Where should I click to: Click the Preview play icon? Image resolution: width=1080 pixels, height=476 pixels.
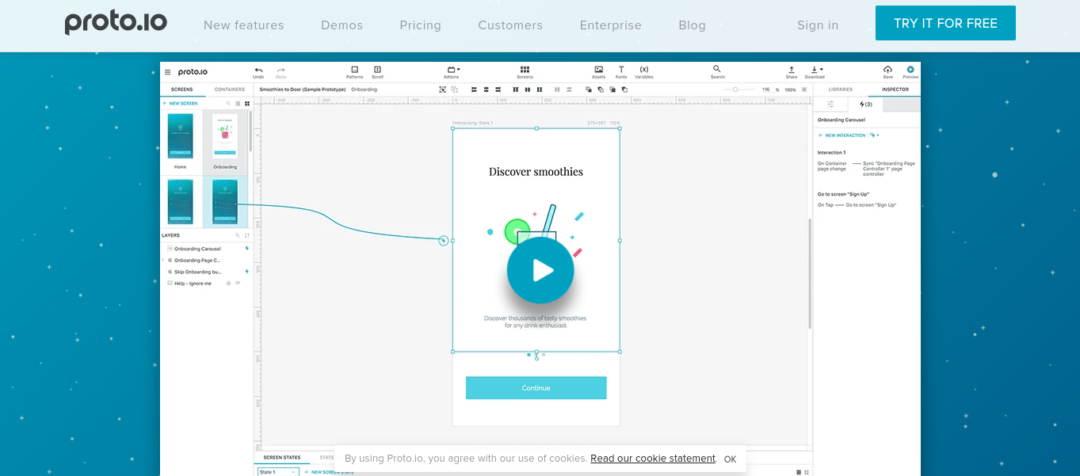coord(911,70)
